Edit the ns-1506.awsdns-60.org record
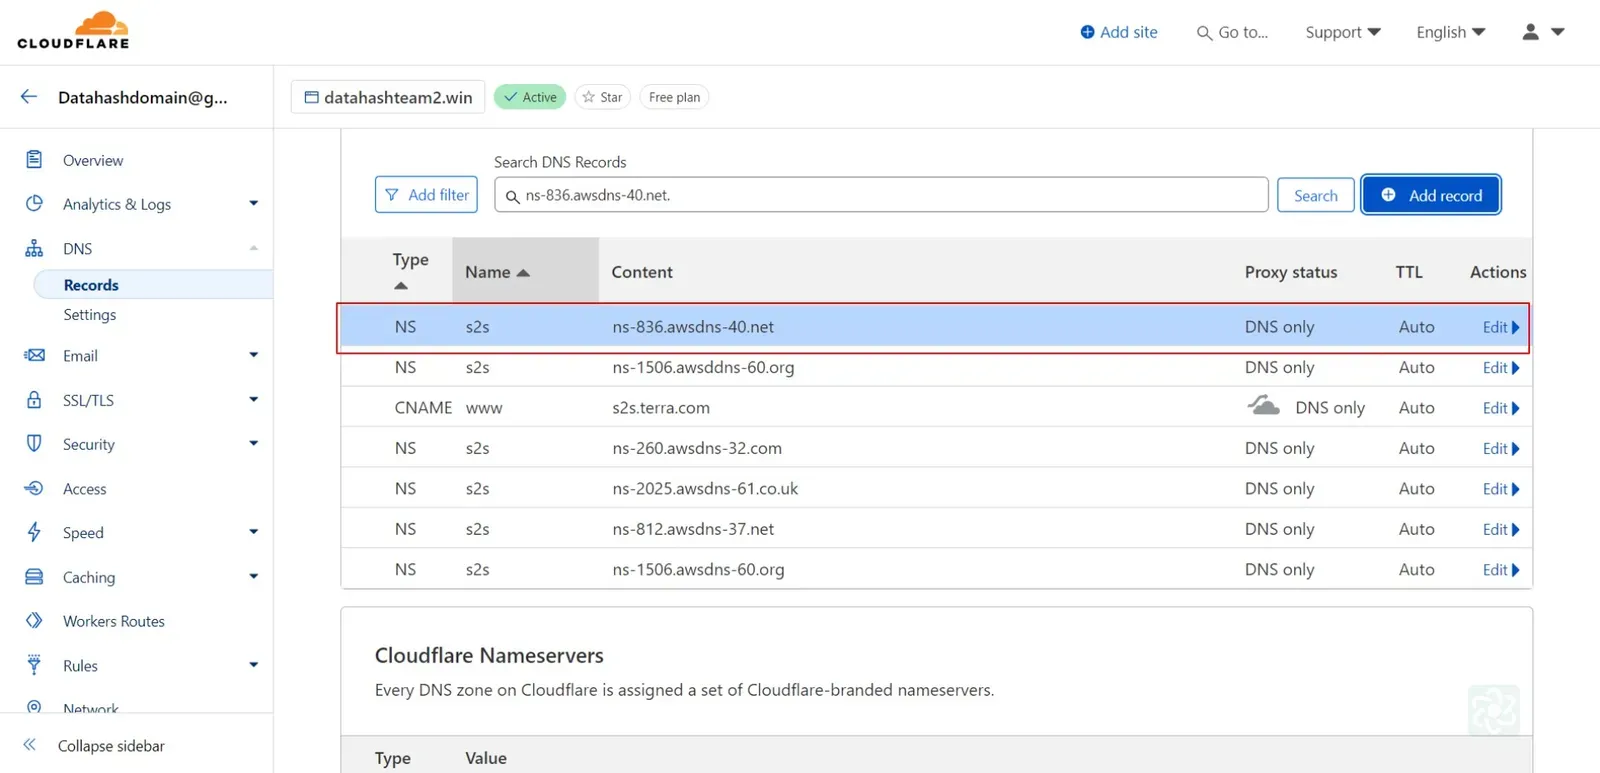Viewport: 1600px width, 773px height. [1500, 570]
